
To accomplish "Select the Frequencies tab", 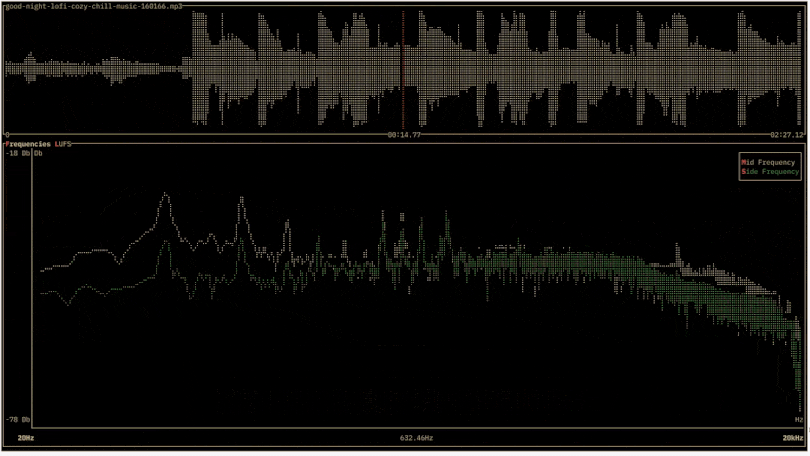I will tap(28, 144).
